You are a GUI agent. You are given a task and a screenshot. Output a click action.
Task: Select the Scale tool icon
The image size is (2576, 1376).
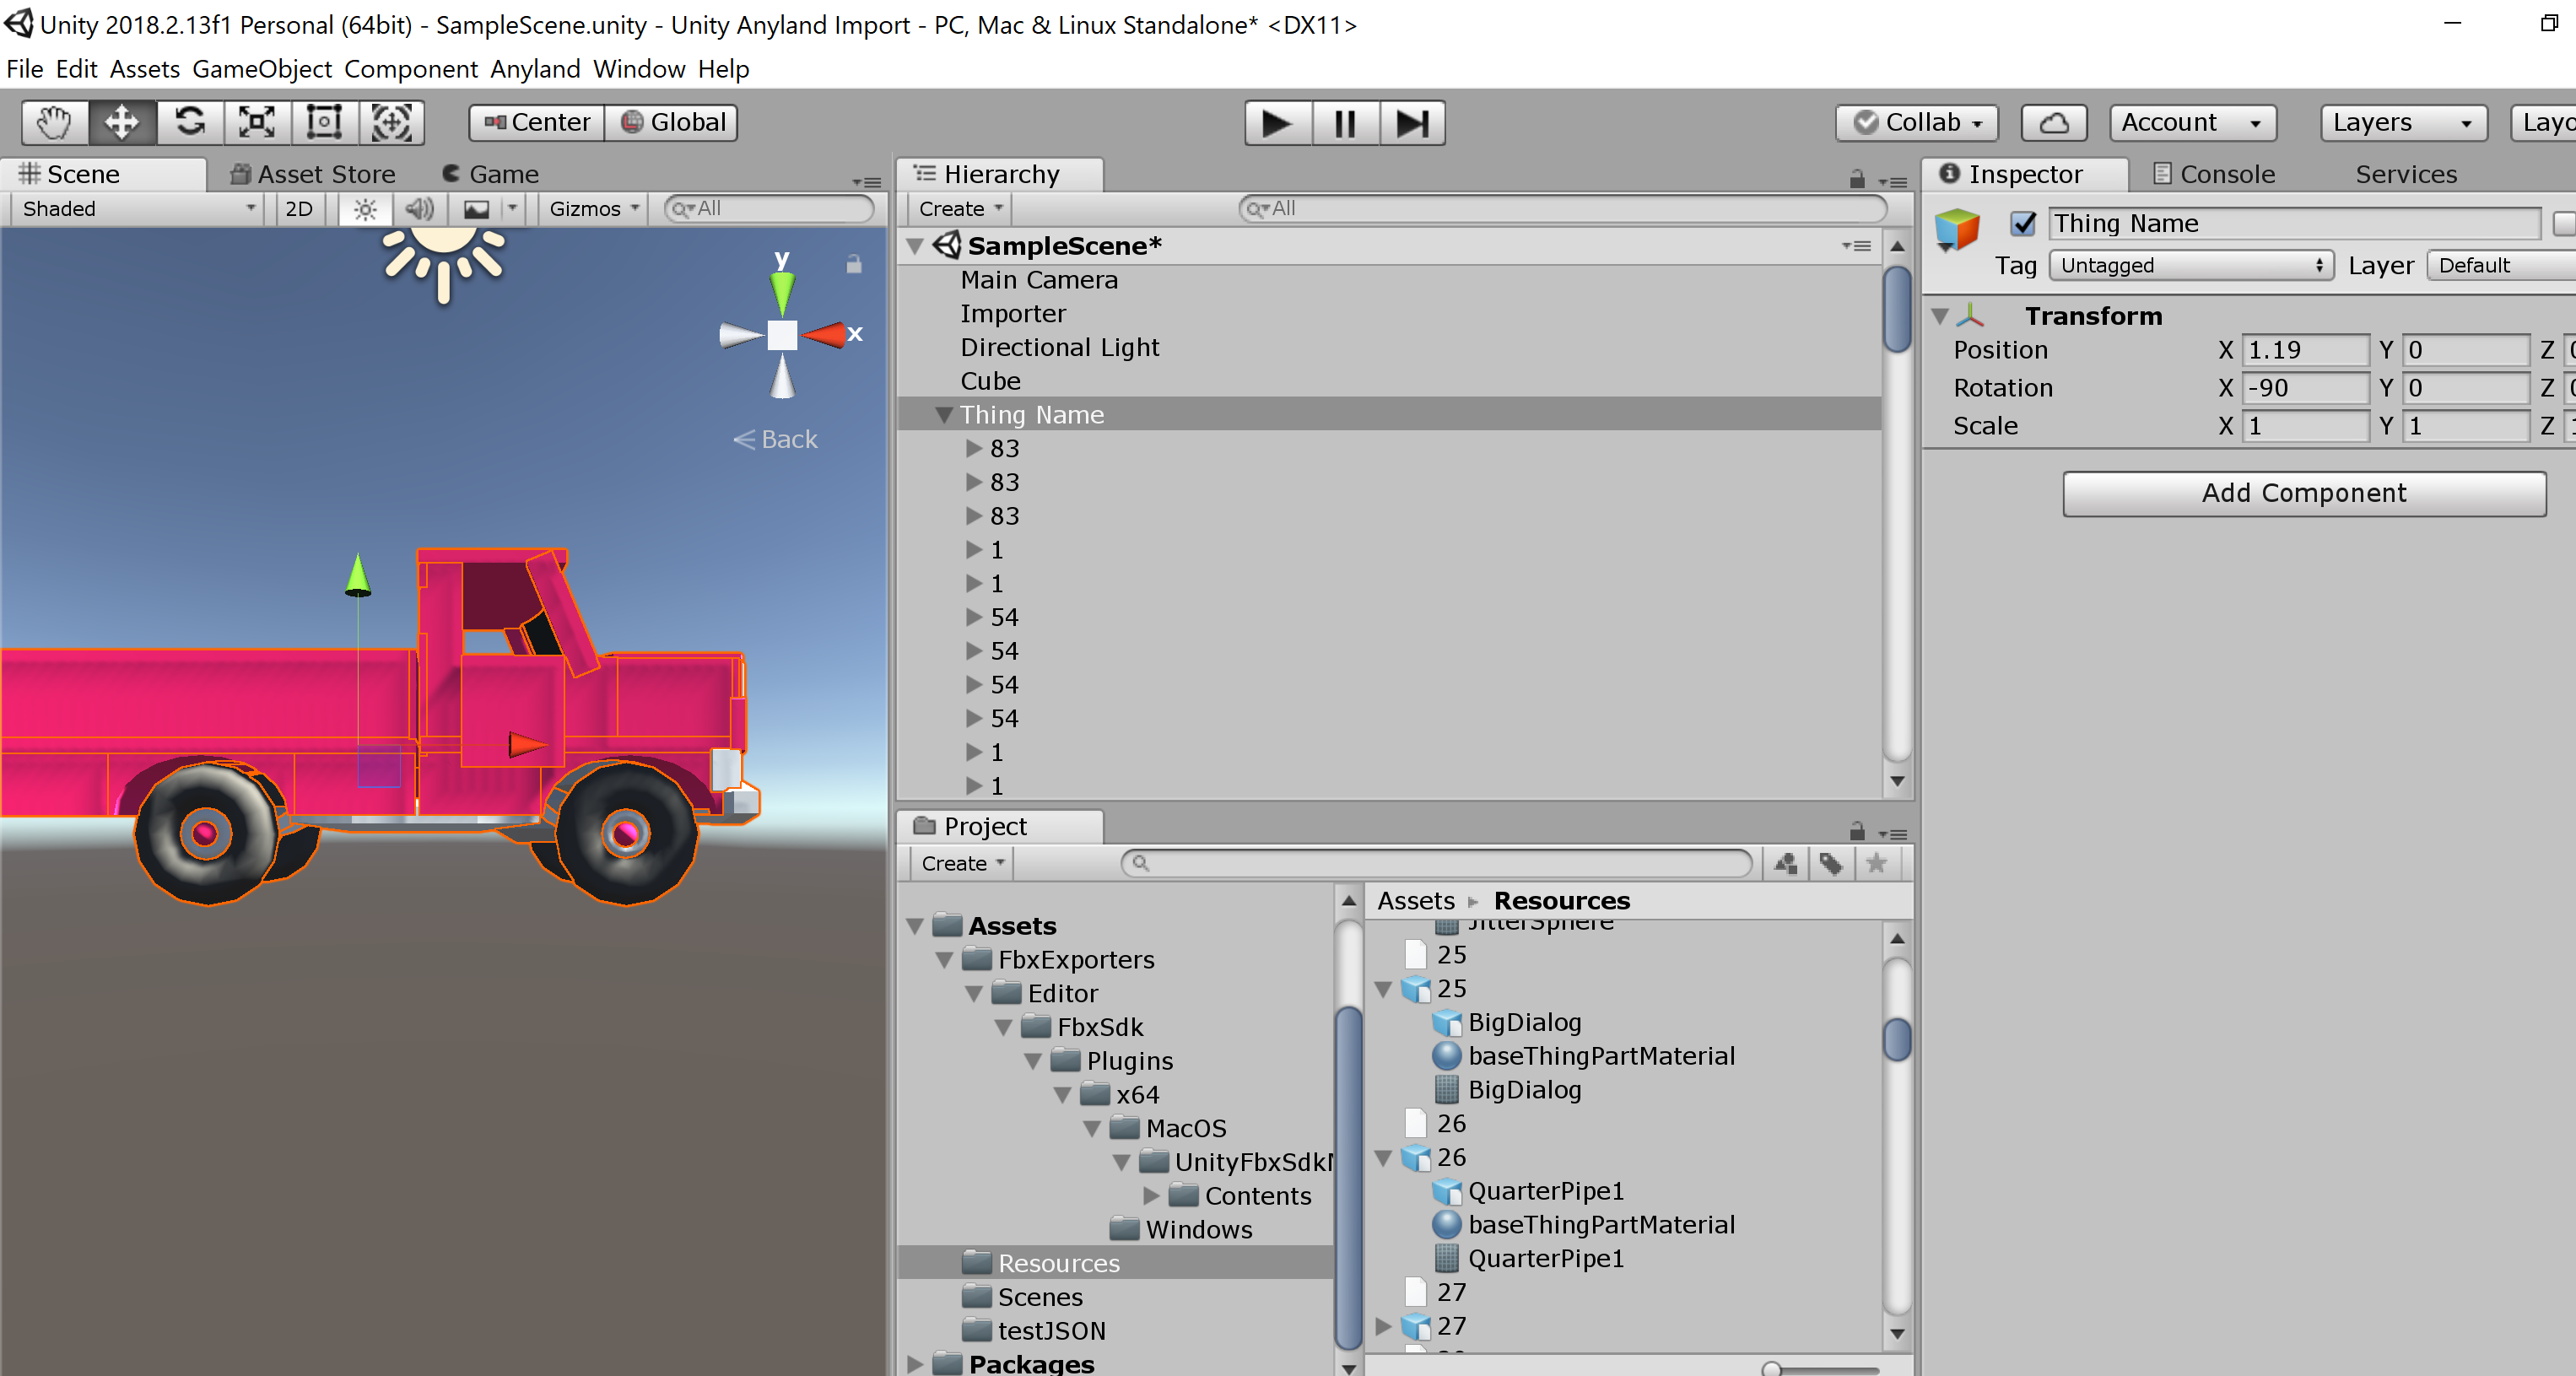(257, 123)
